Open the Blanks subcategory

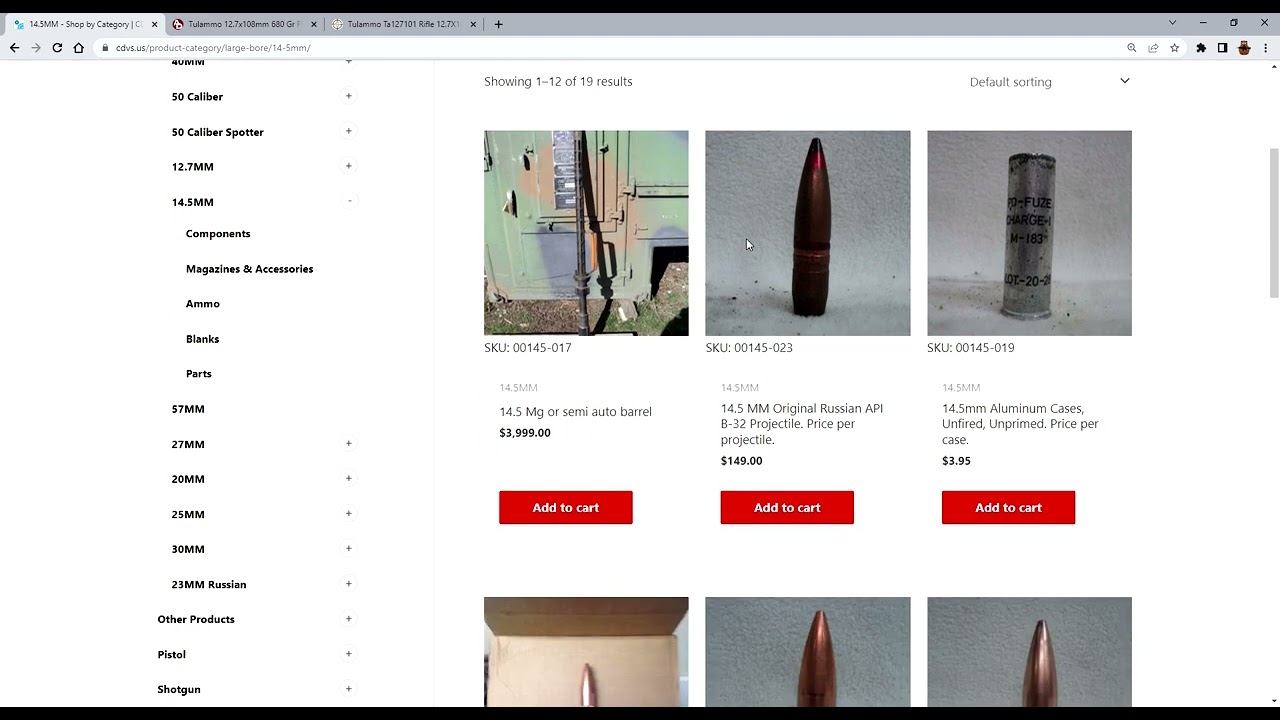point(202,339)
